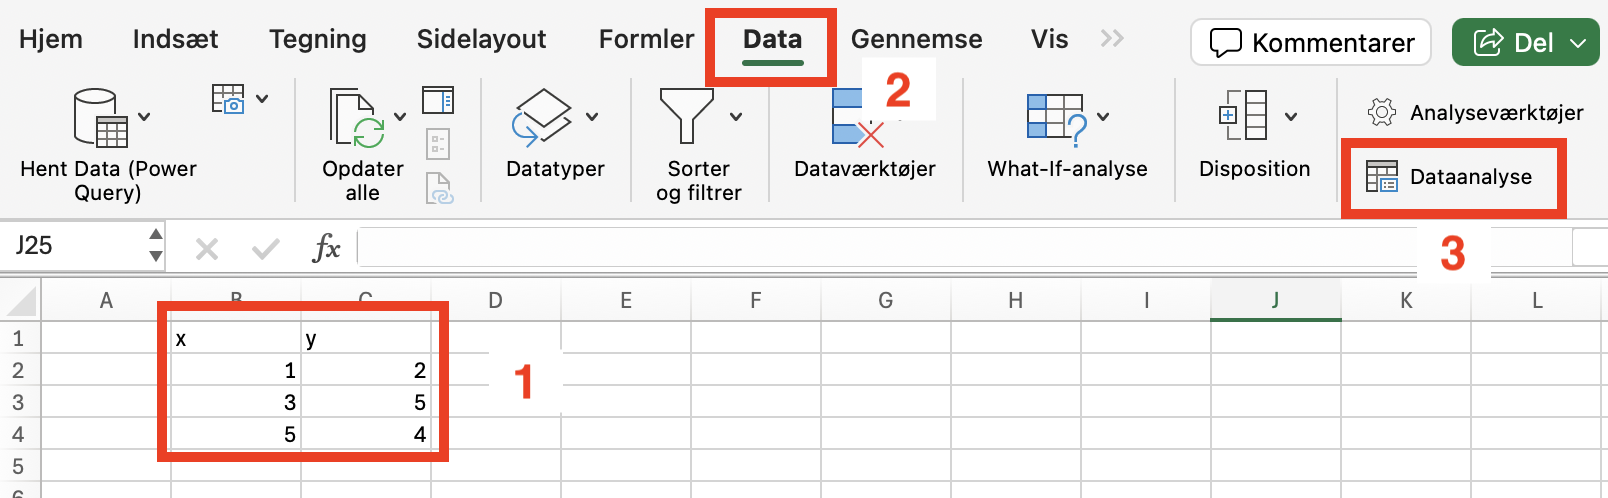Click the Analyseværktøjer gear icon
Screen dimensions: 1608x498
coord(1382,112)
